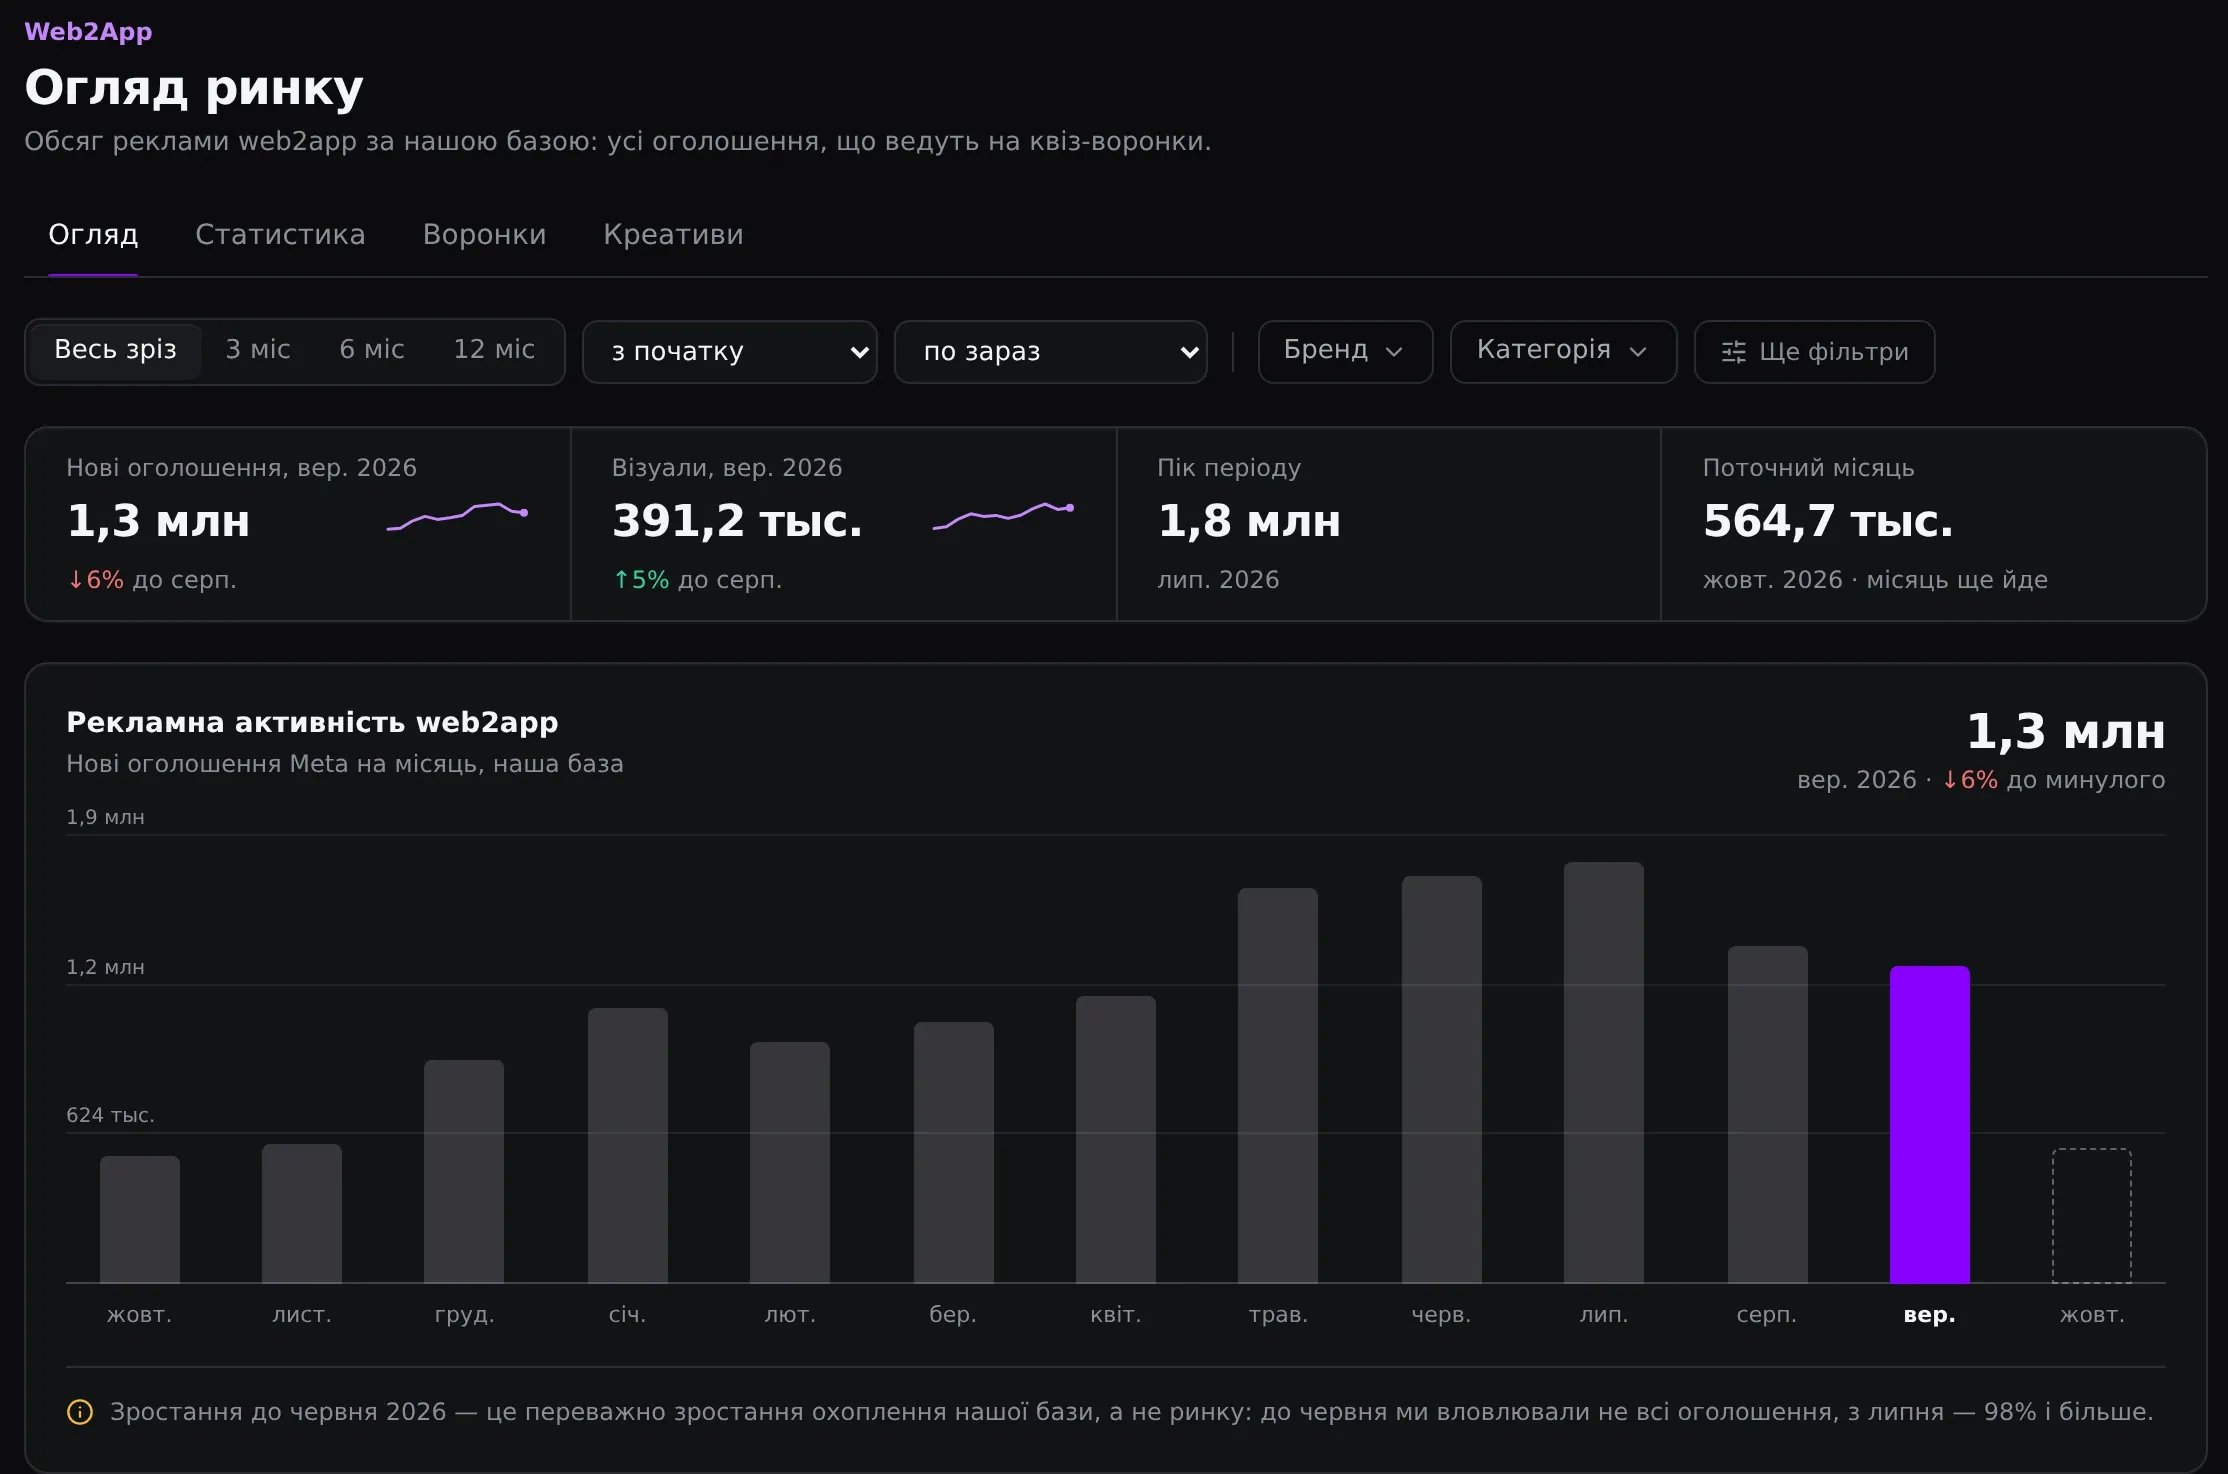Click the Пік періоду 1,8 млн value

pyautogui.click(x=1249, y=521)
